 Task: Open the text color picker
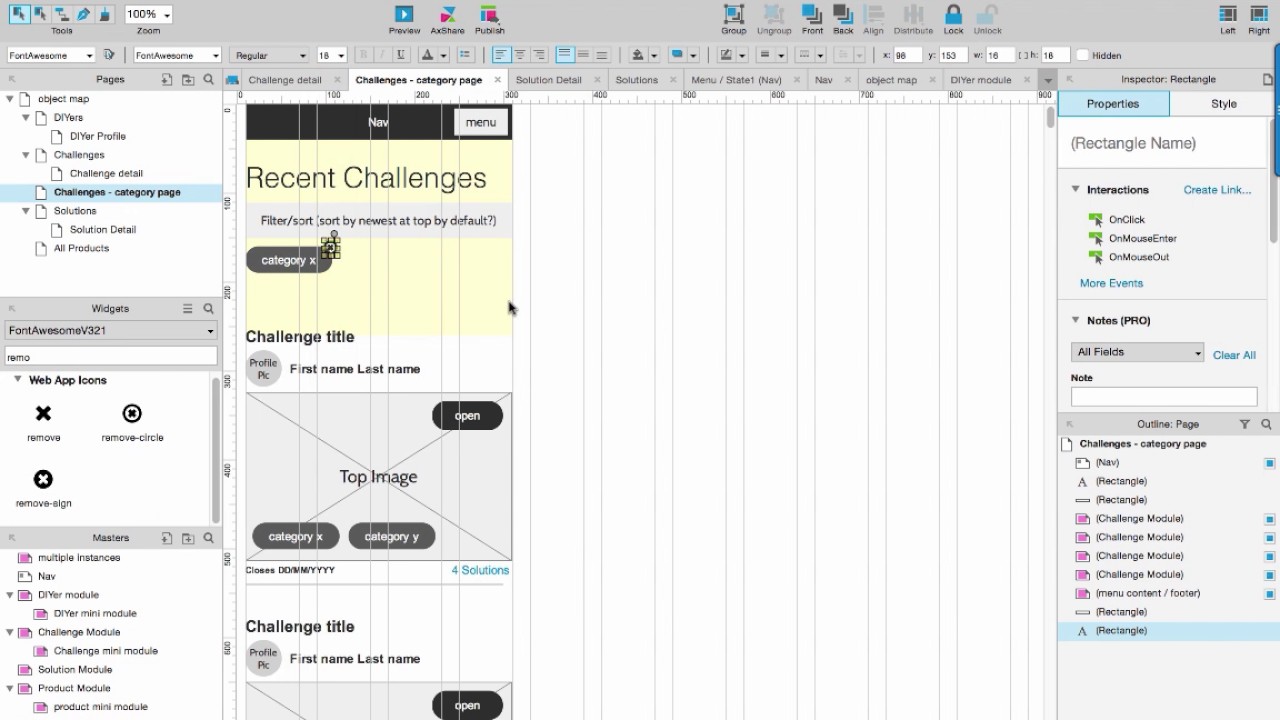tap(432, 55)
